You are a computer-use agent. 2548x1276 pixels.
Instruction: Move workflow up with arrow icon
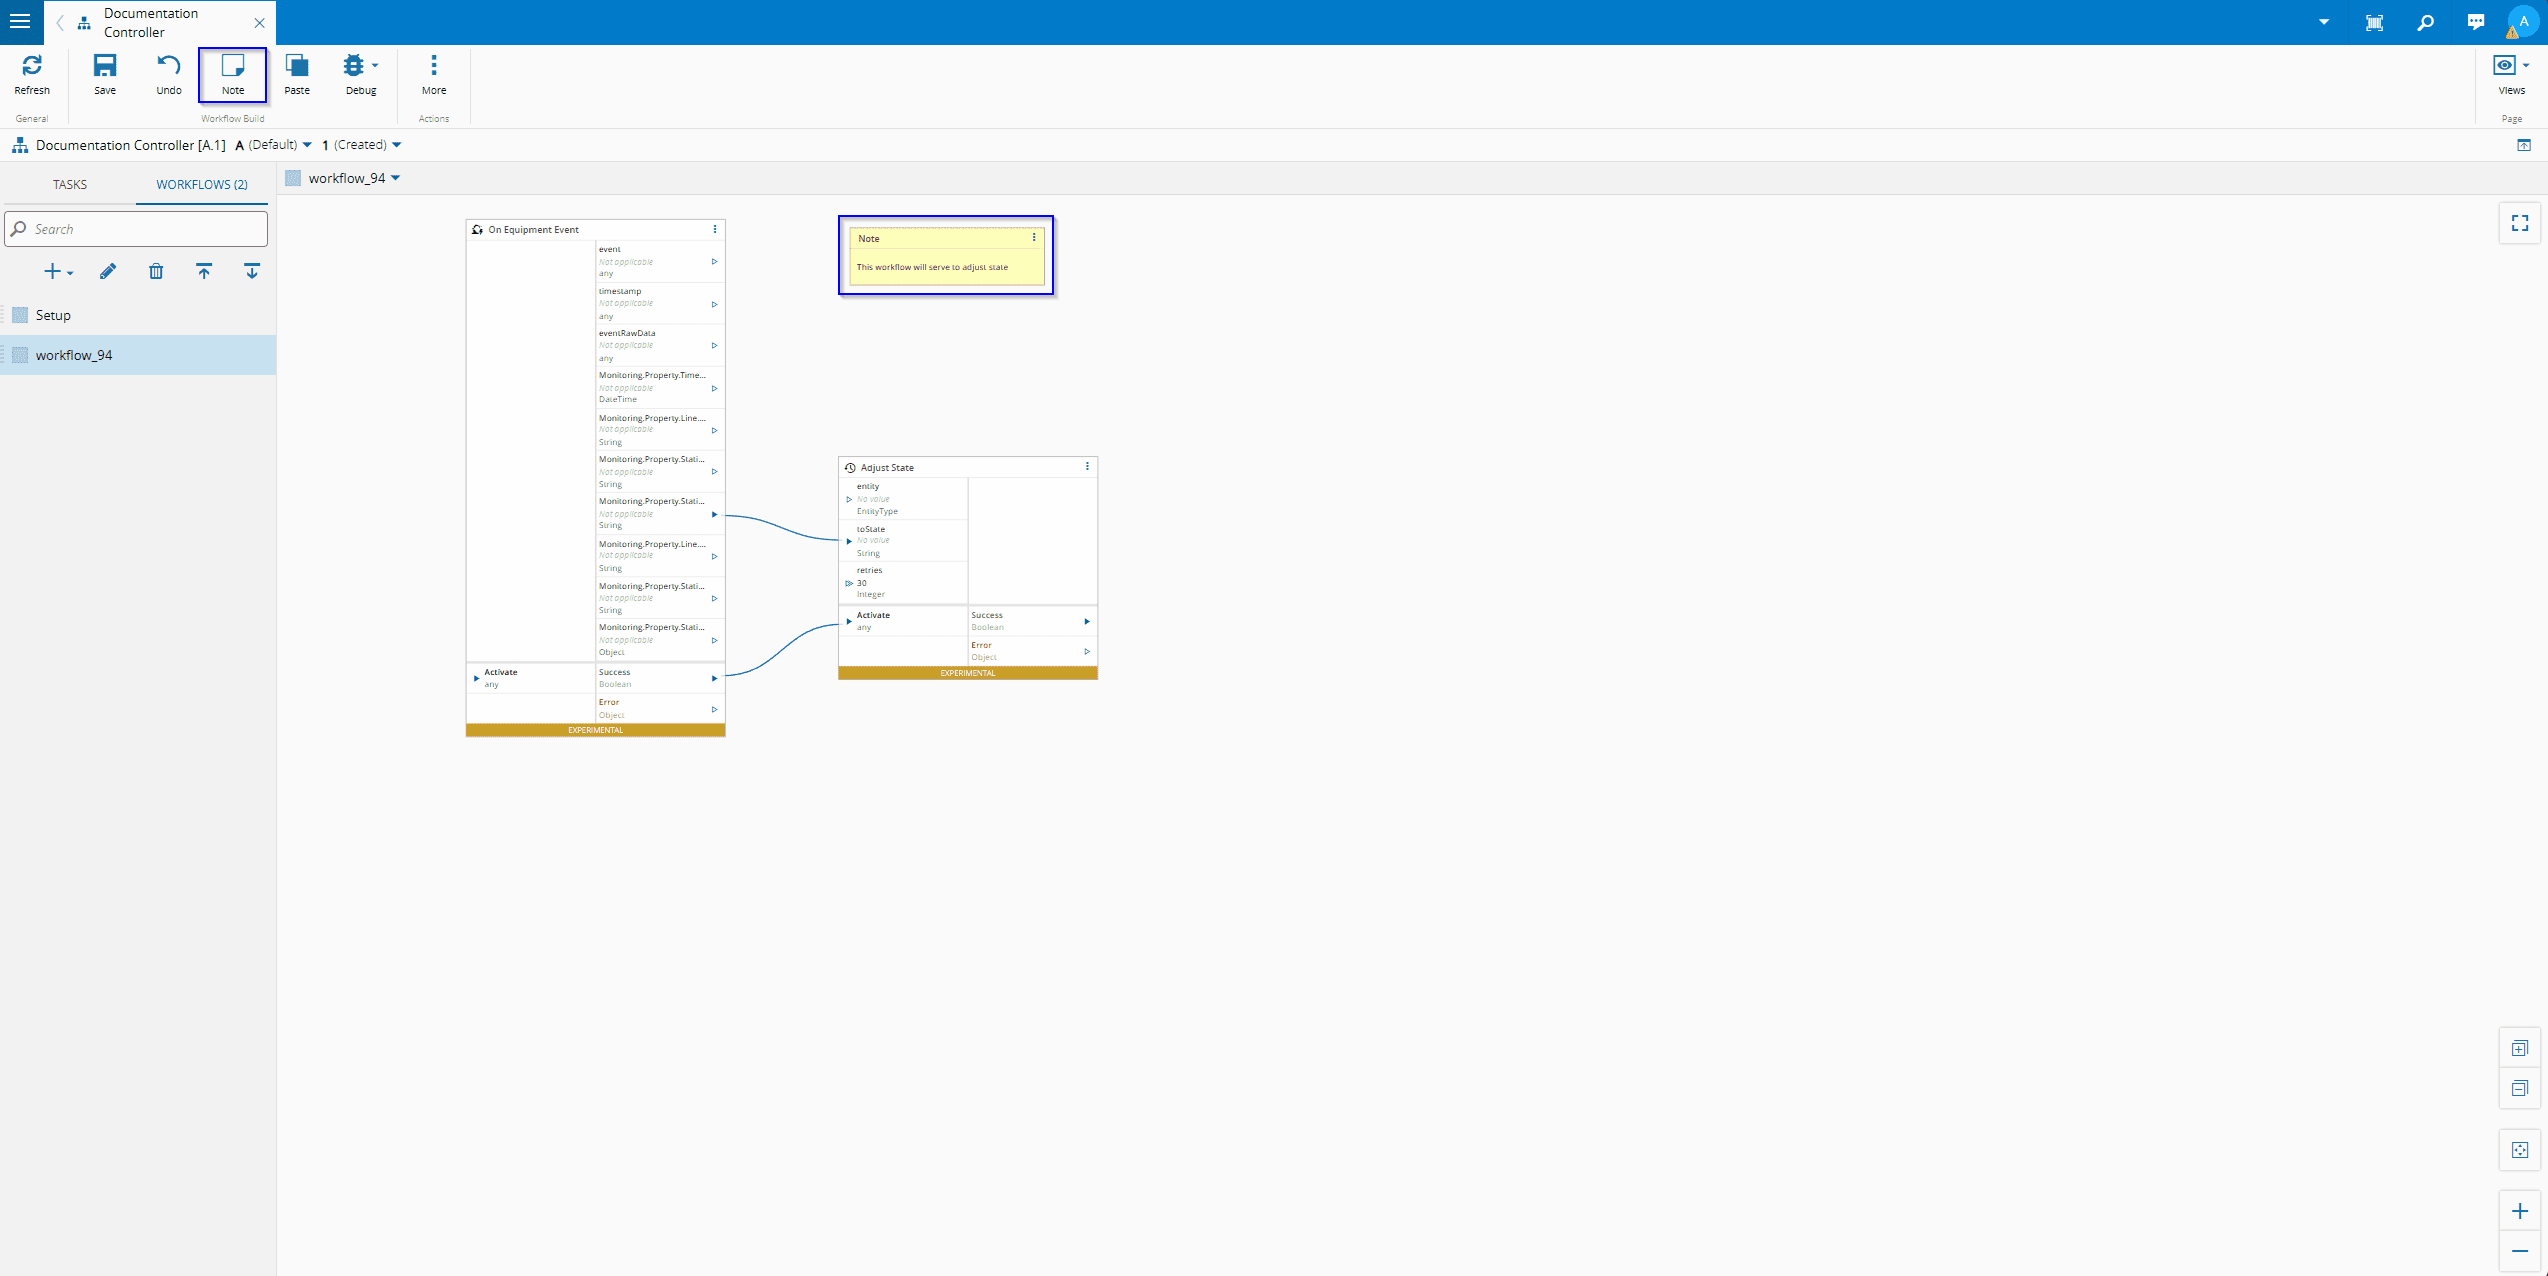point(204,272)
